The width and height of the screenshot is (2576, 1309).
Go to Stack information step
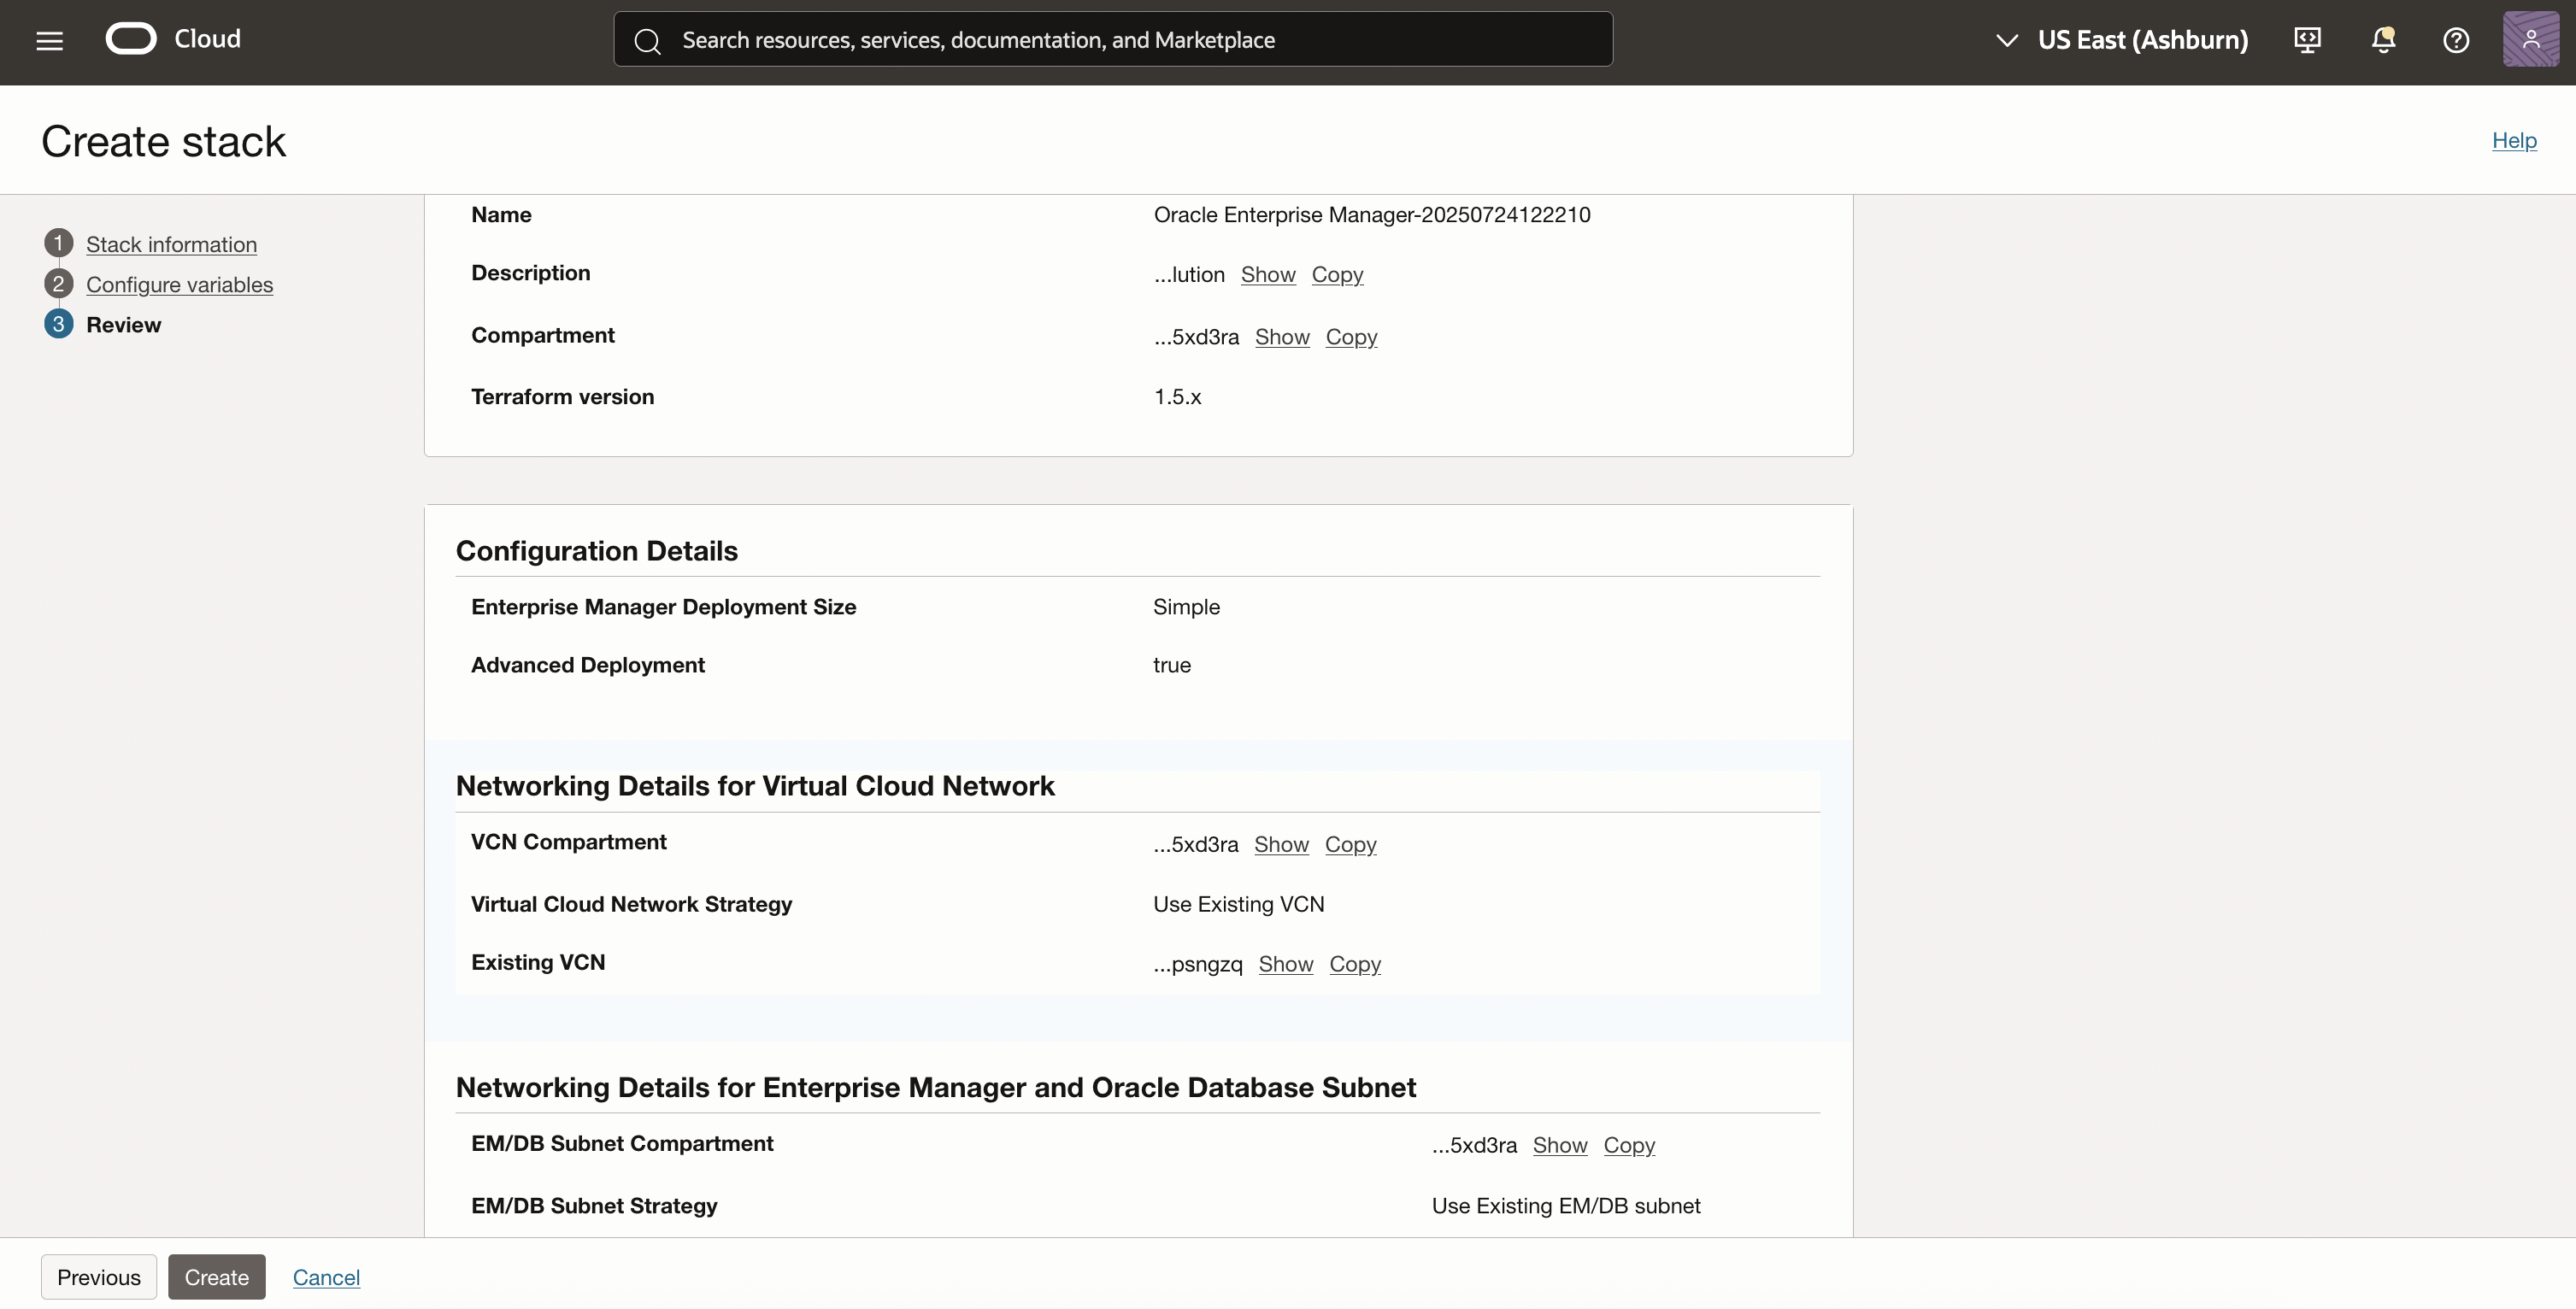click(171, 244)
